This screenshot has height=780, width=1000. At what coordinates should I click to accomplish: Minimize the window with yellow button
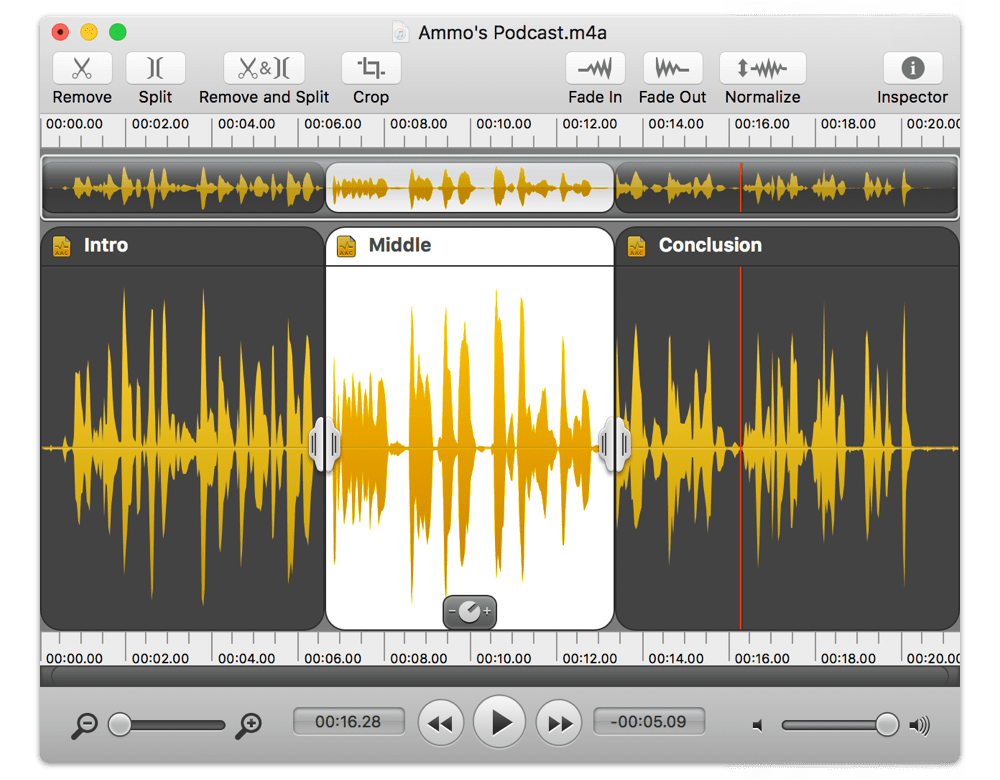89,32
